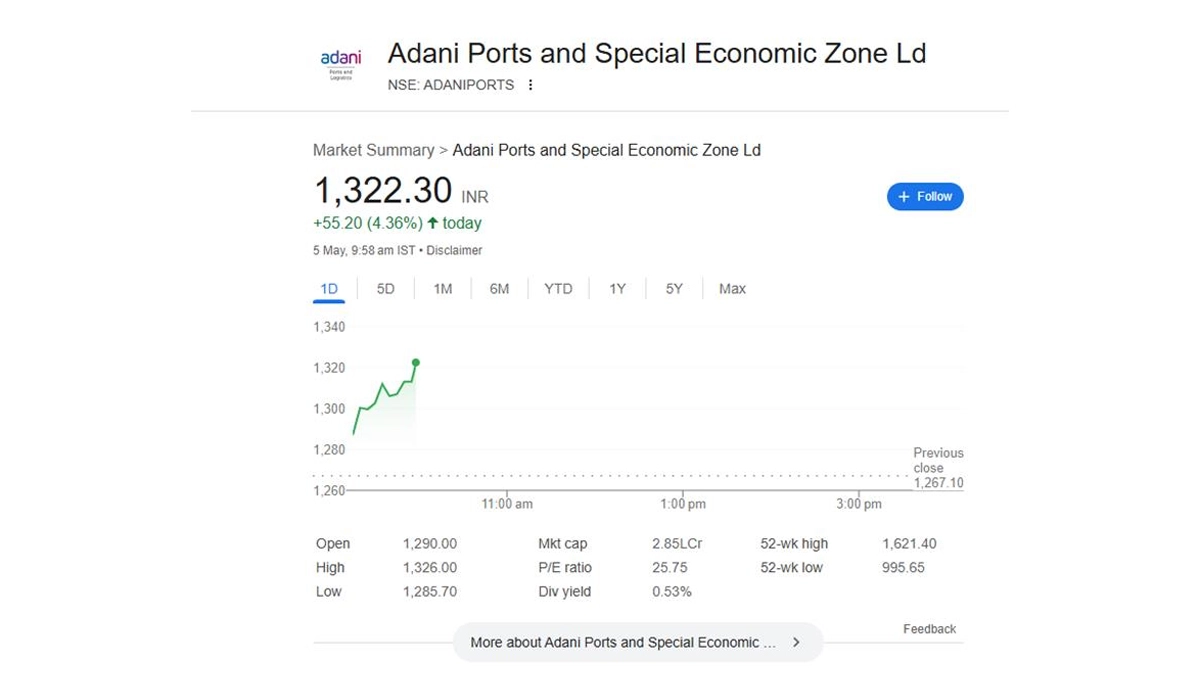The height and width of the screenshot is (675, 1200).
Task: Click the Feedback link
Action: [x=929, y=629]
